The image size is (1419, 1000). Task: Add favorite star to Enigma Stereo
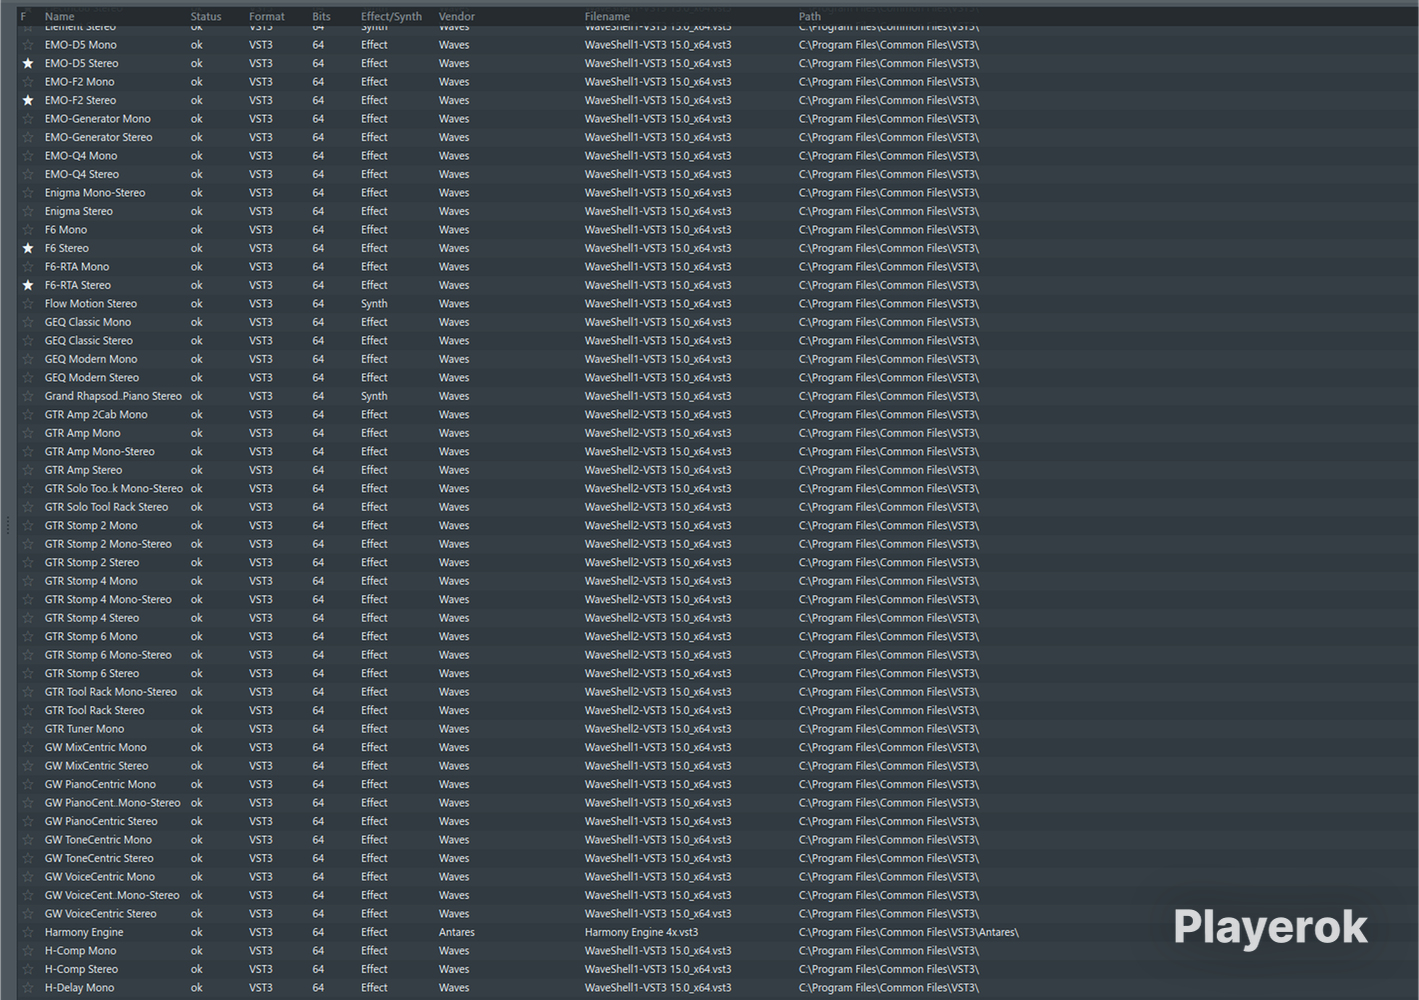click(28, 211)
